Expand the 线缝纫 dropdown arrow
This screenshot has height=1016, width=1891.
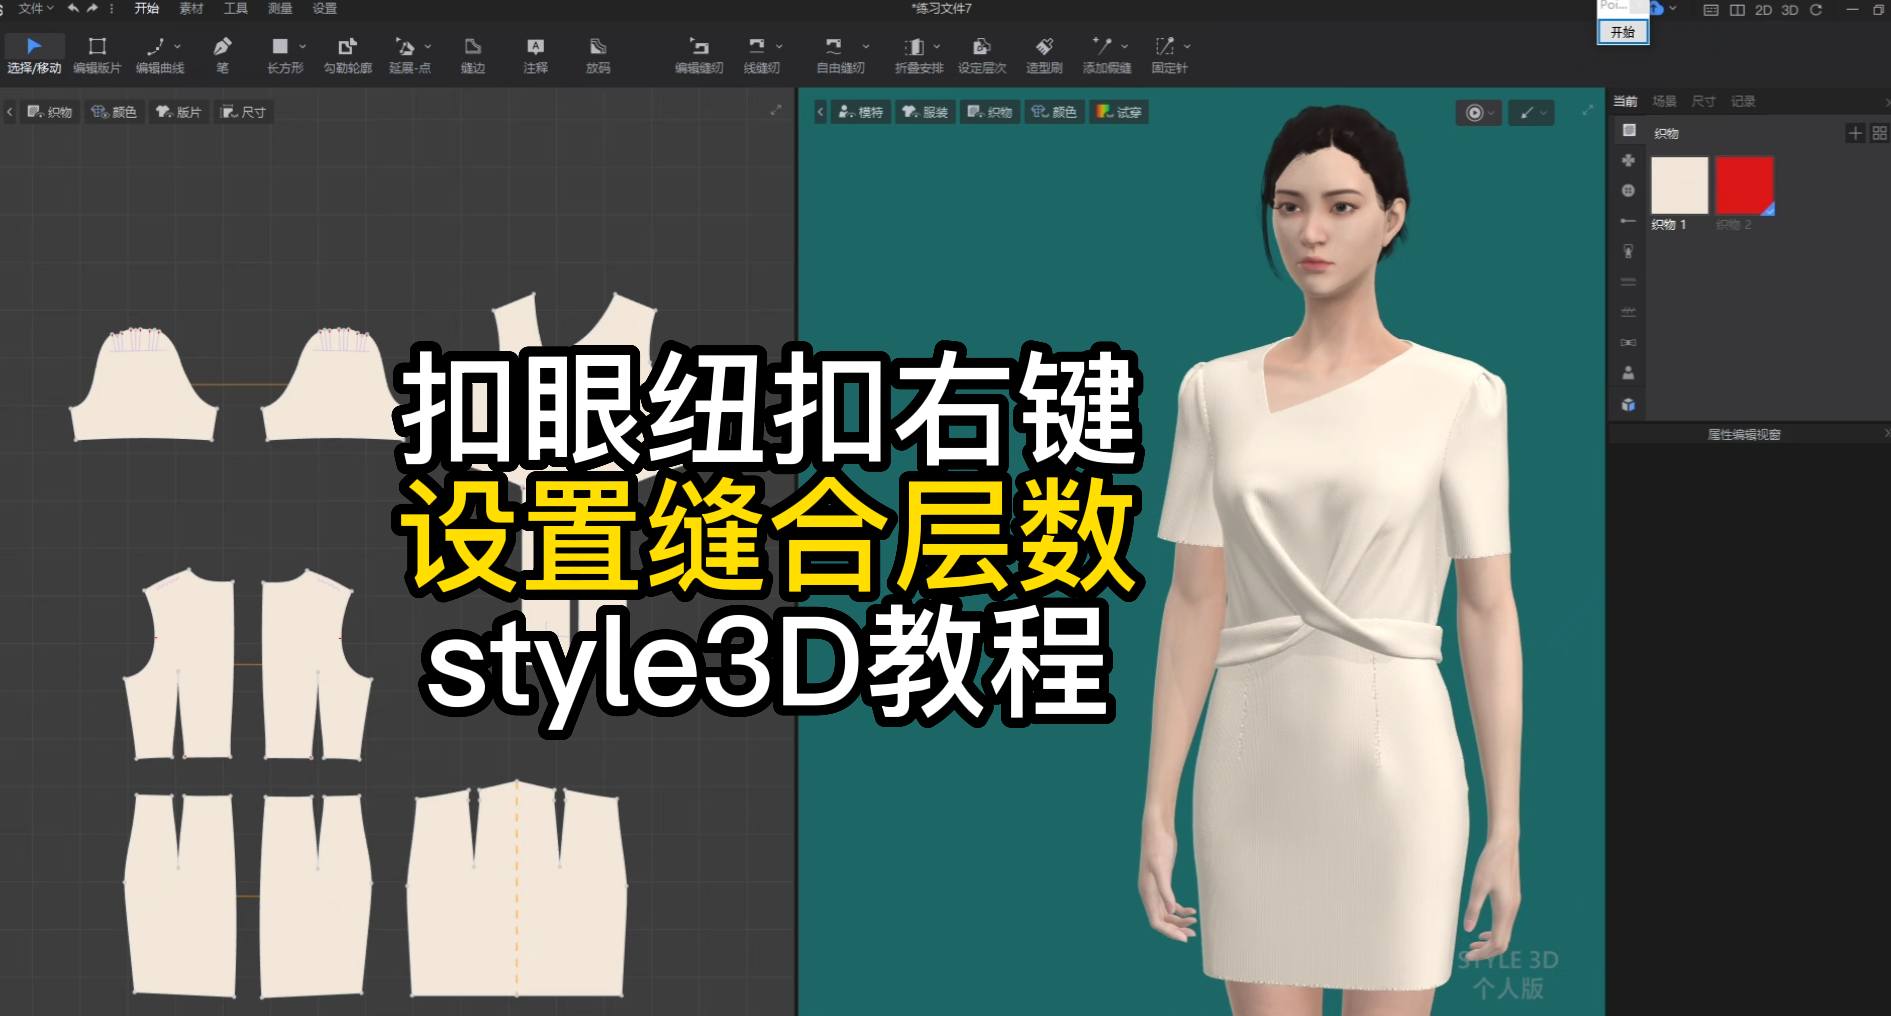[x=780, y=46]
